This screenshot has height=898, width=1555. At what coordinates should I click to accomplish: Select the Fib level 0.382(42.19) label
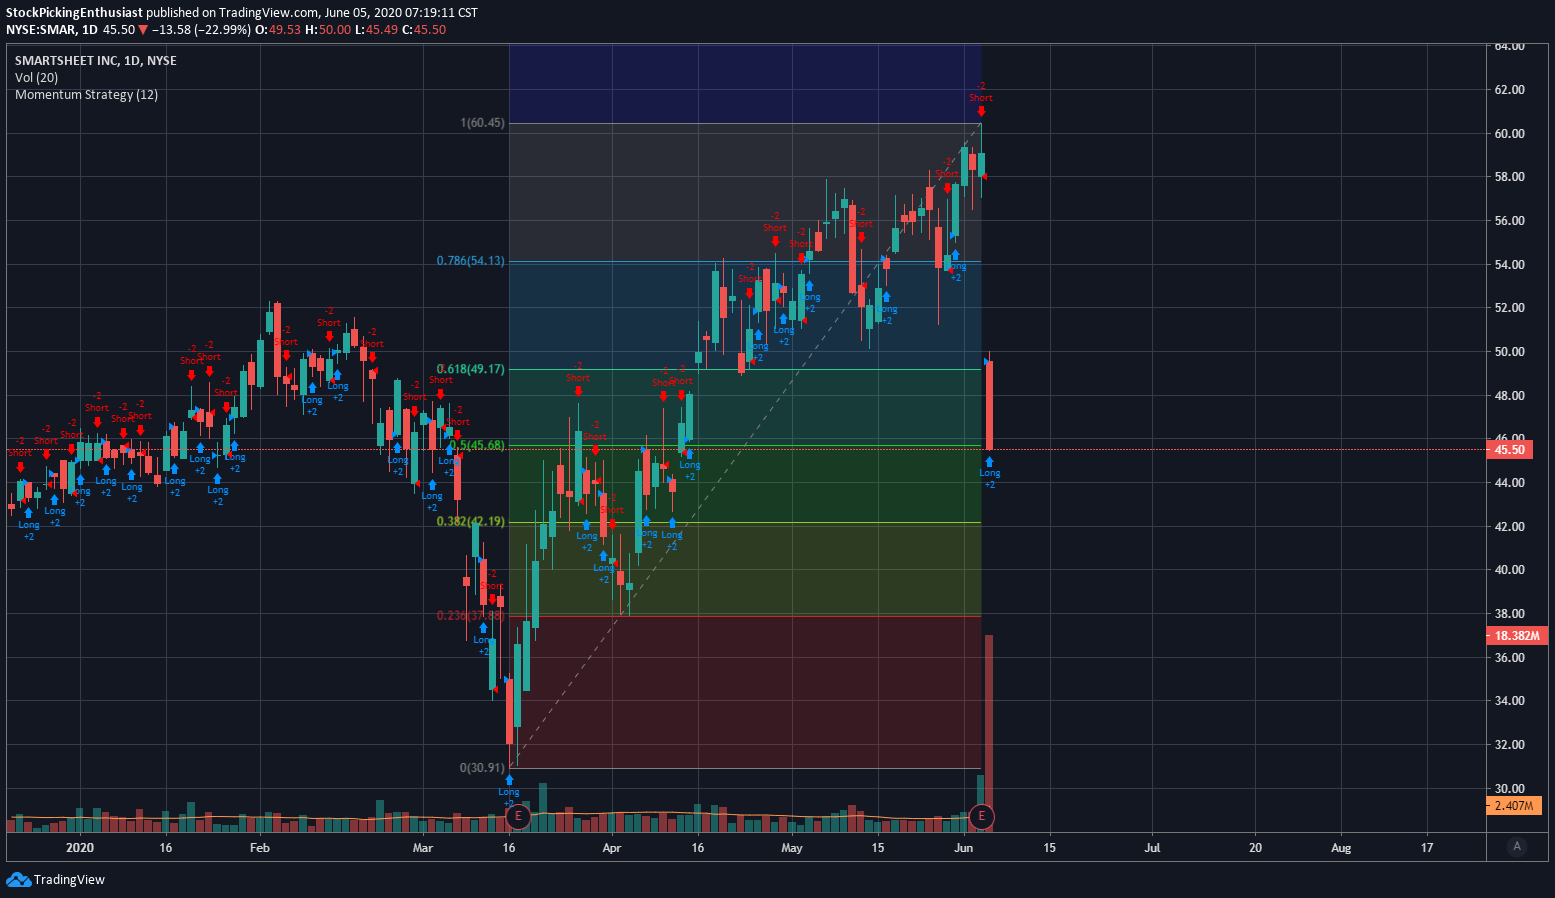[x=470, y=522]
